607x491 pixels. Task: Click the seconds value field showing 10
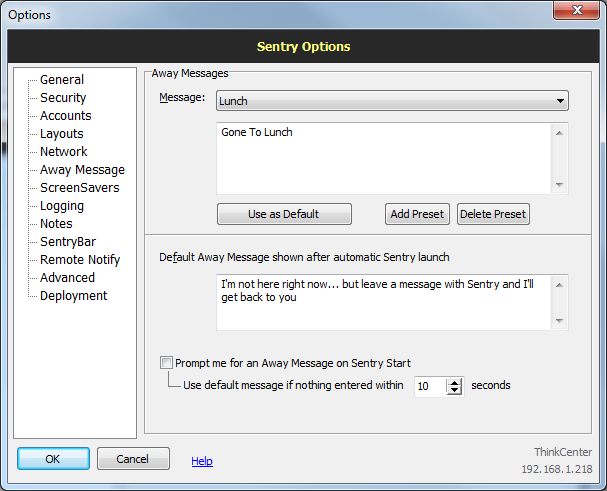[430, 386]
